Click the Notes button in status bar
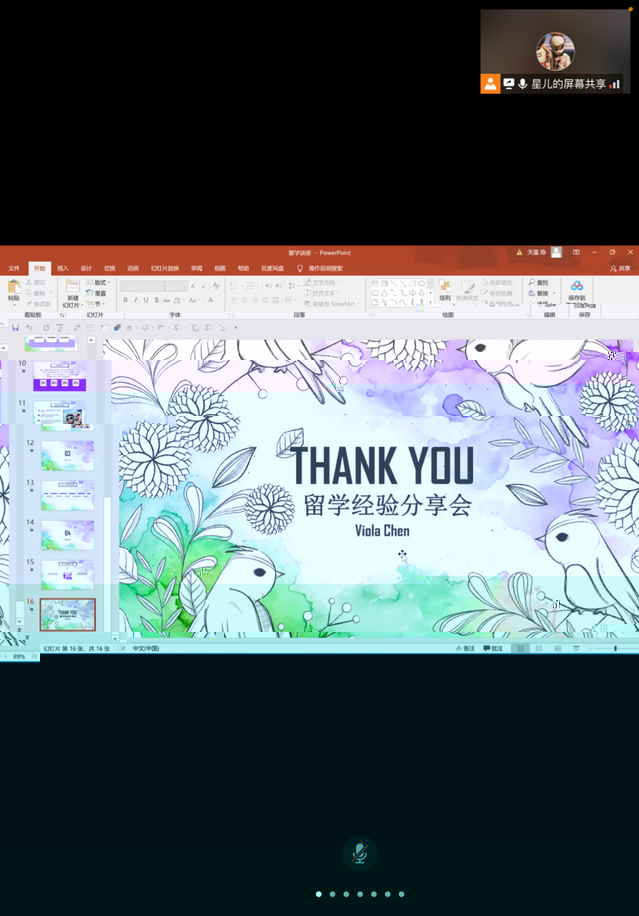This screenshot has width=639, height=916. pos(464,648)
